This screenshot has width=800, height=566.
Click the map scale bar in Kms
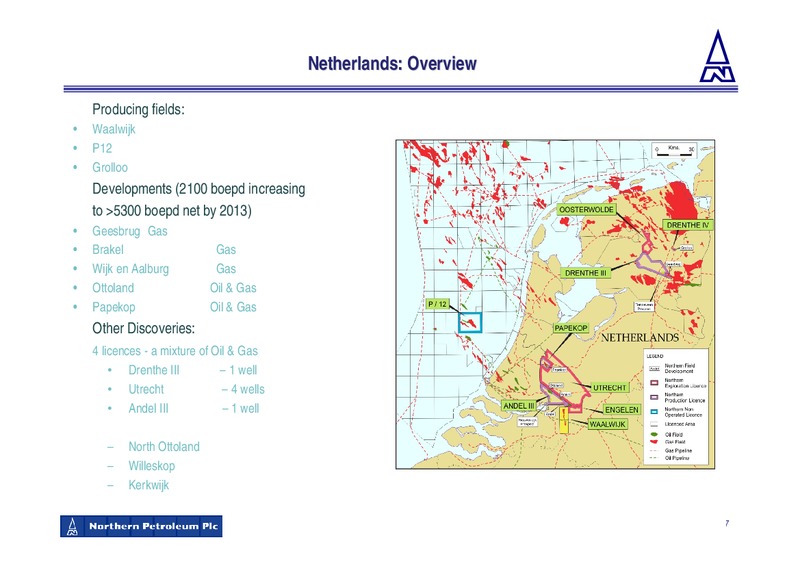click(674, 150)
